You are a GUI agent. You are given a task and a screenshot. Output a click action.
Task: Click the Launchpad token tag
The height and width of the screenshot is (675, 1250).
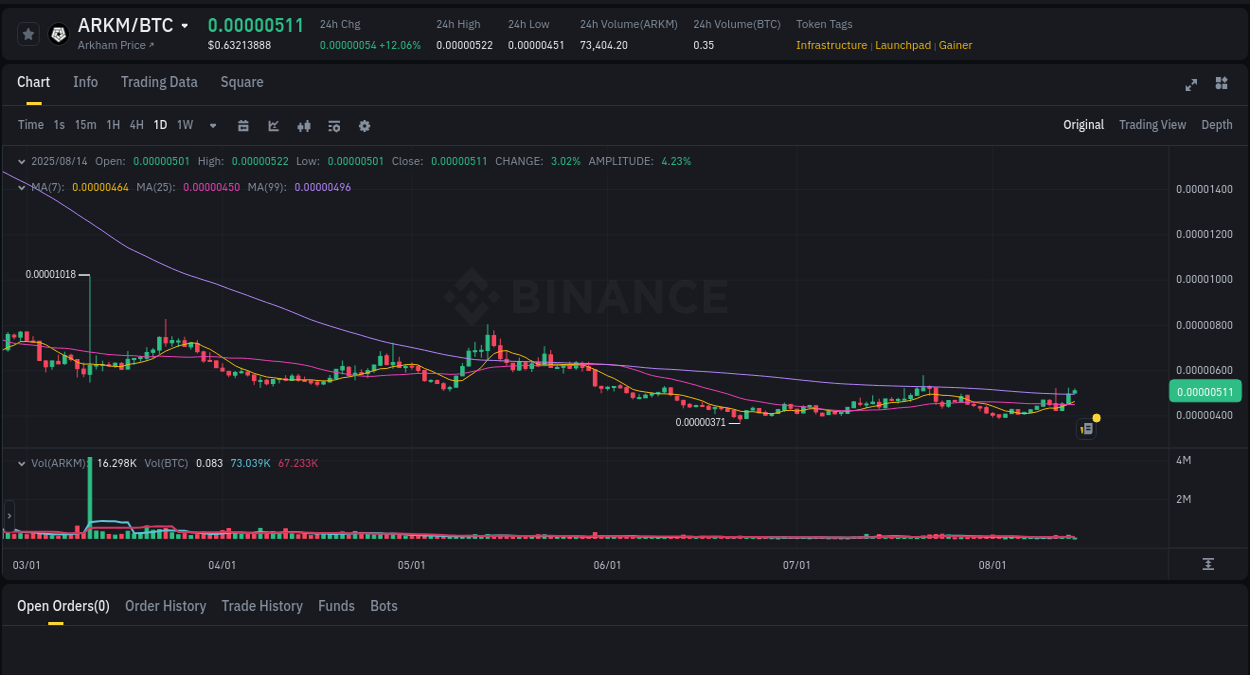click(x=902, y=45)
